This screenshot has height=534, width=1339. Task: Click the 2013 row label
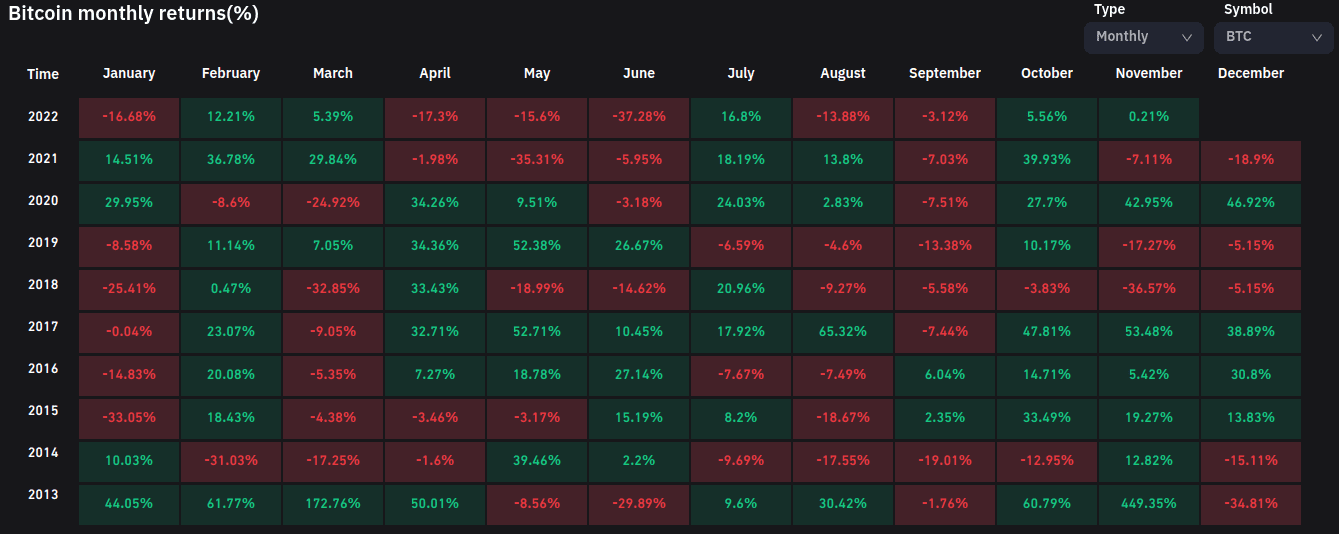point(43,494)
